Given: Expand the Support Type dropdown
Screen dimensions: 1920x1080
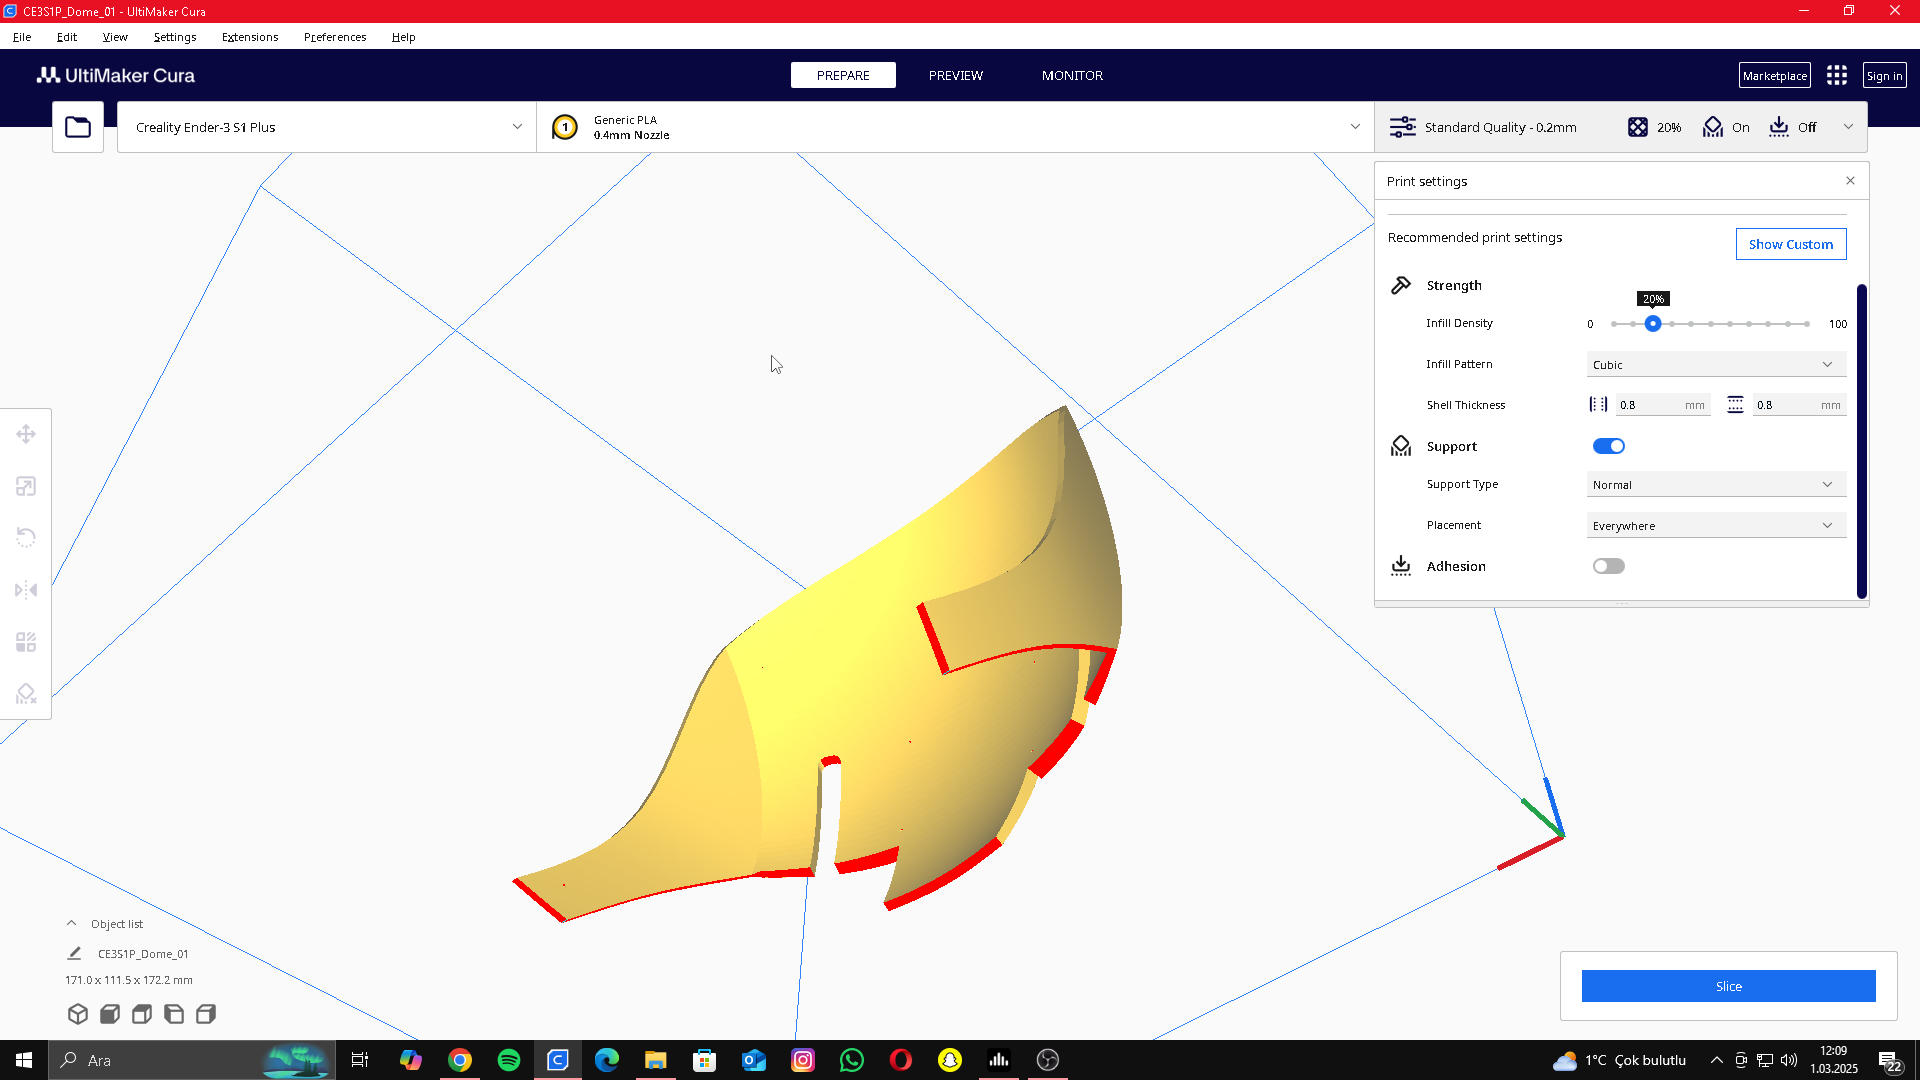Looking at the screenshot, I should pos(1716,485).
